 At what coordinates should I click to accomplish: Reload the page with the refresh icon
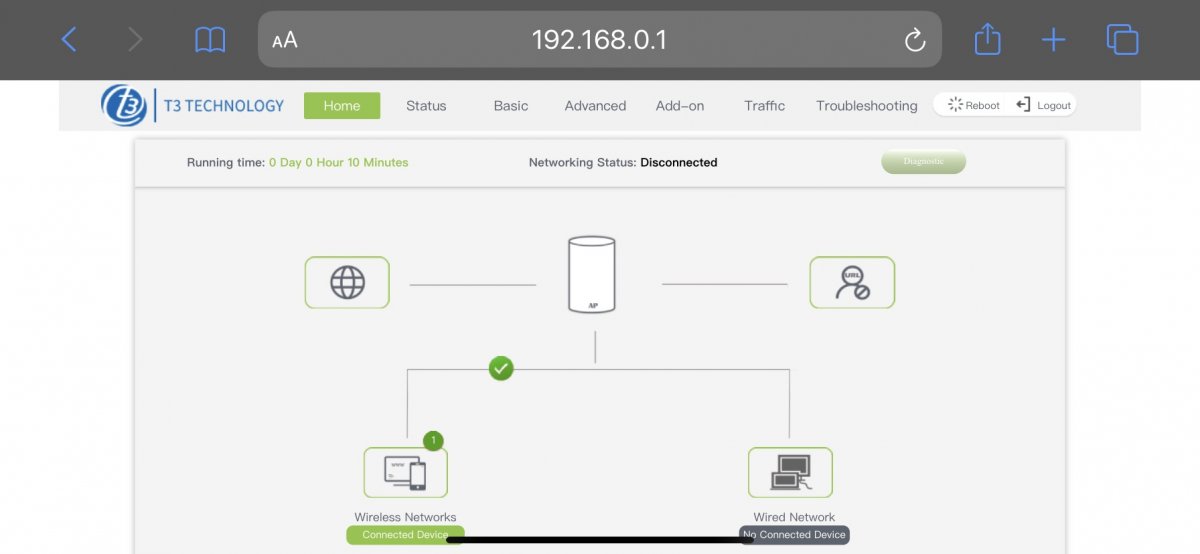pos(914,40)
